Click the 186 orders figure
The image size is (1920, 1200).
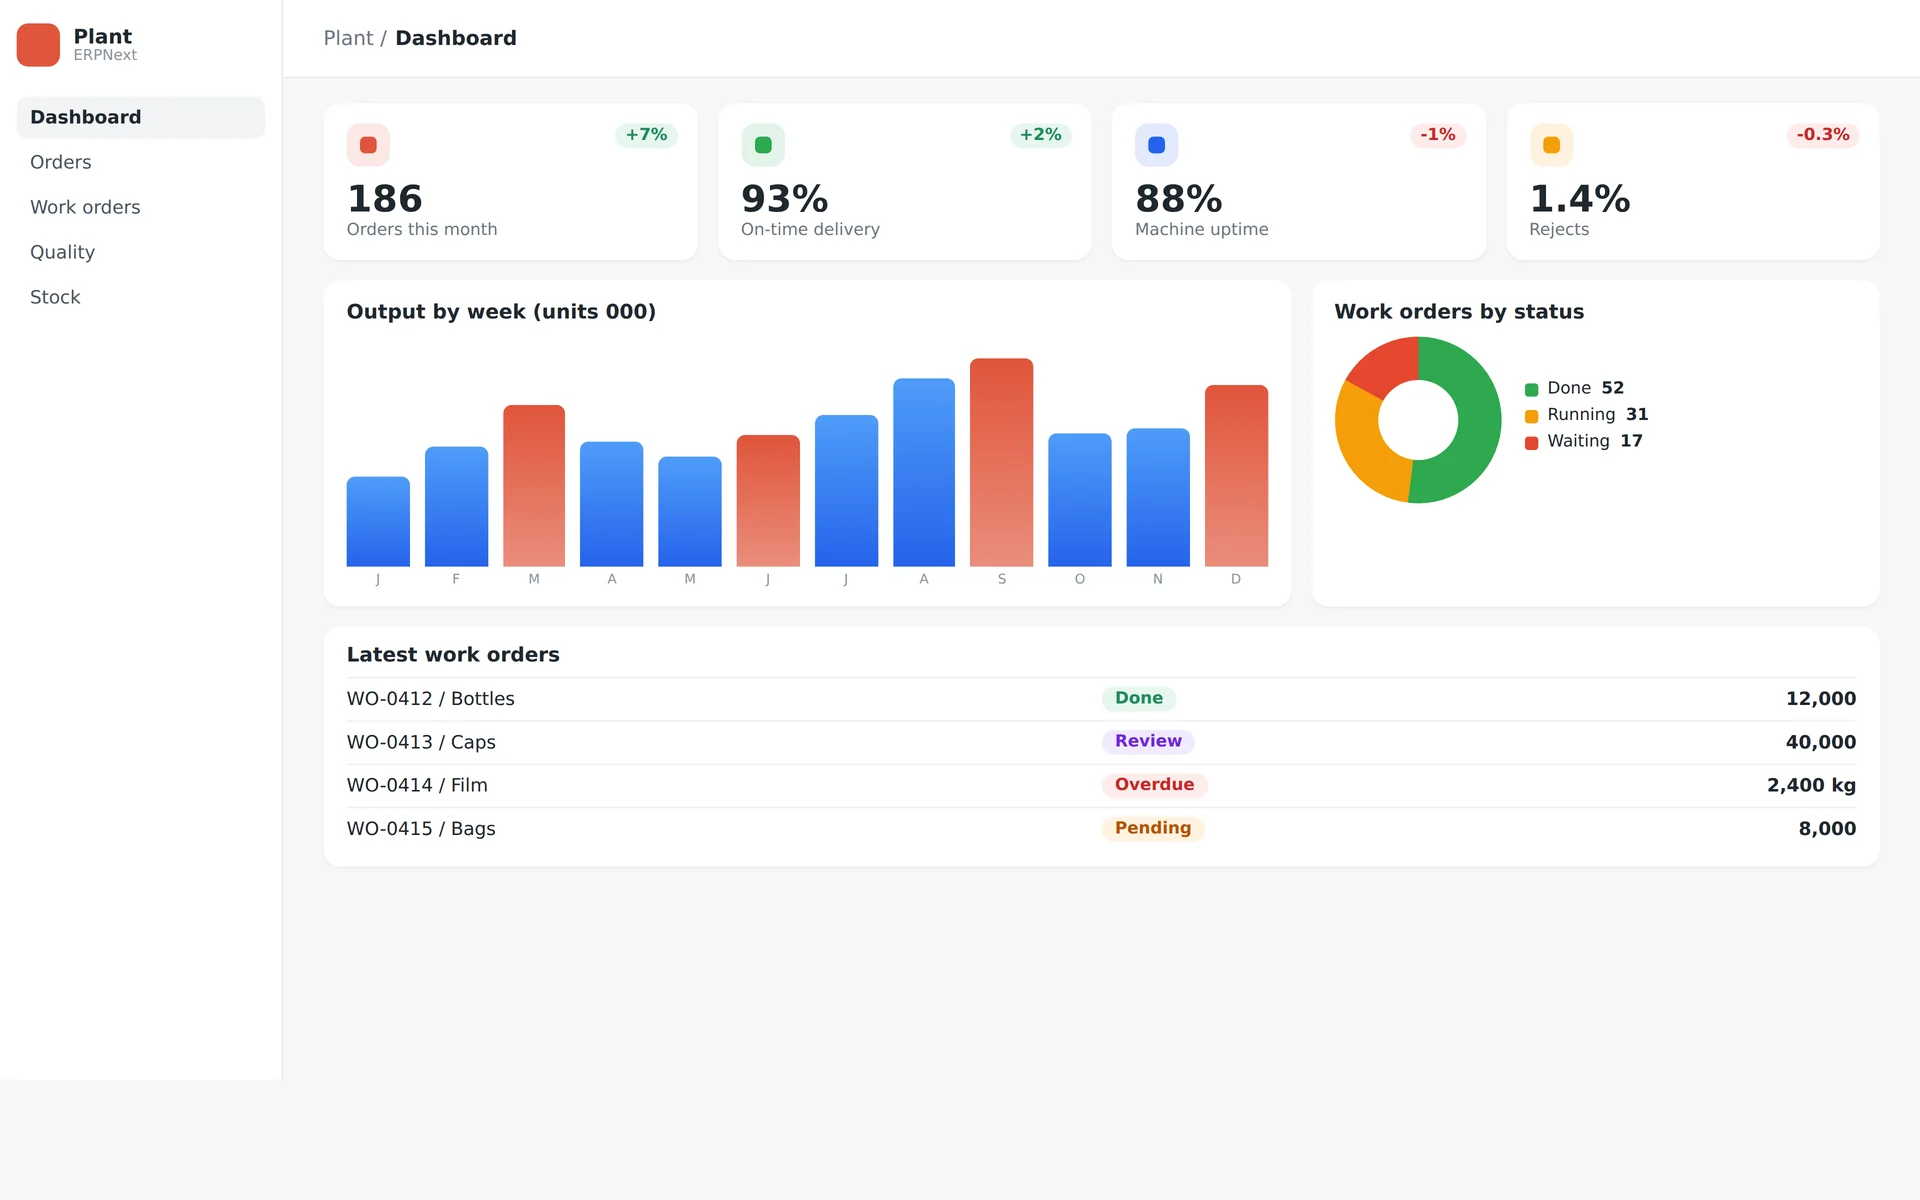(385, 199)
